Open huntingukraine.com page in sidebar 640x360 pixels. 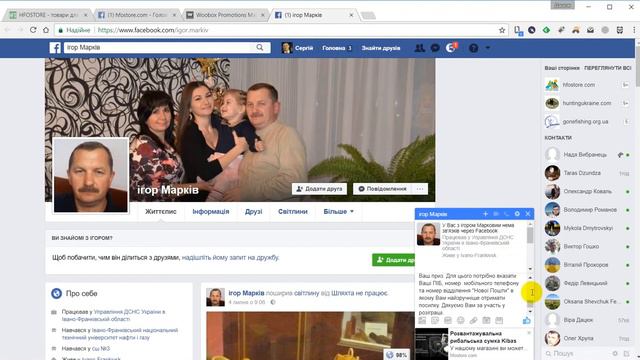click(x=587, y=103)
